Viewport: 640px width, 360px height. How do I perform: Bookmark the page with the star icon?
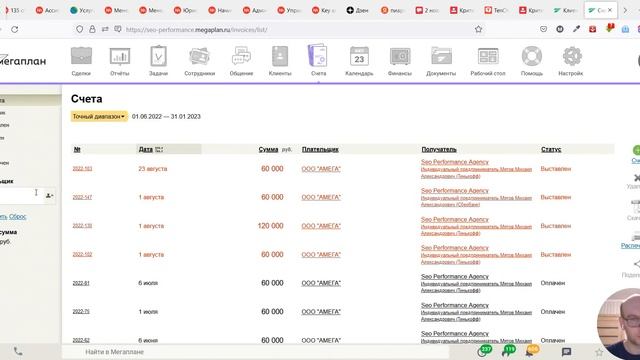pyautogui.click(x=478, y=29)
